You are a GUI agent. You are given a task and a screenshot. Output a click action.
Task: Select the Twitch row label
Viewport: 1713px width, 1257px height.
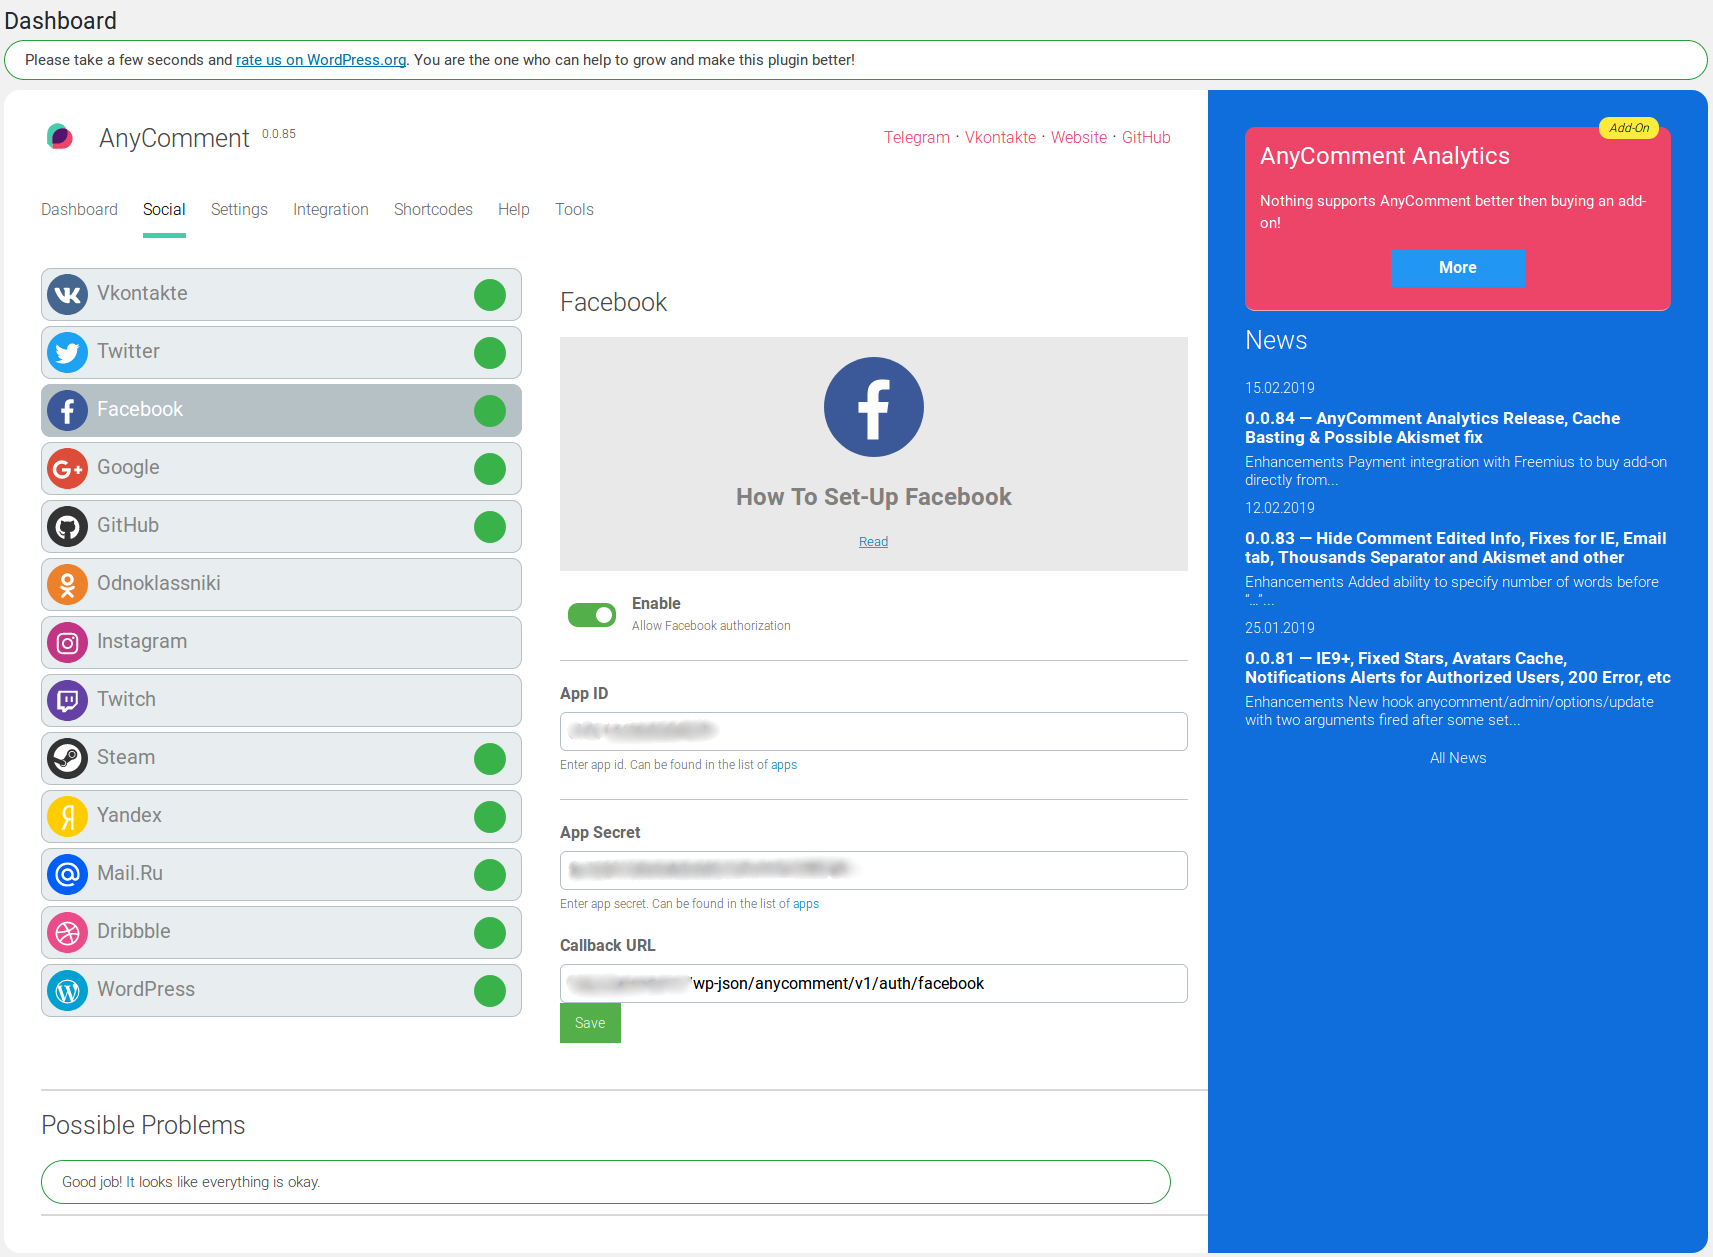(126, 699)
